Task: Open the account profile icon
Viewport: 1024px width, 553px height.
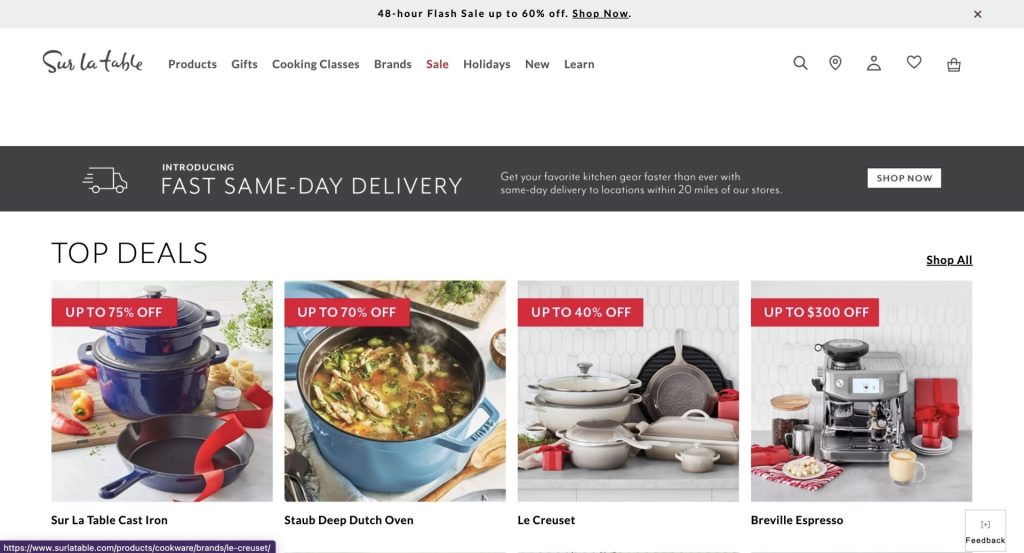Action: pos(874,63)
